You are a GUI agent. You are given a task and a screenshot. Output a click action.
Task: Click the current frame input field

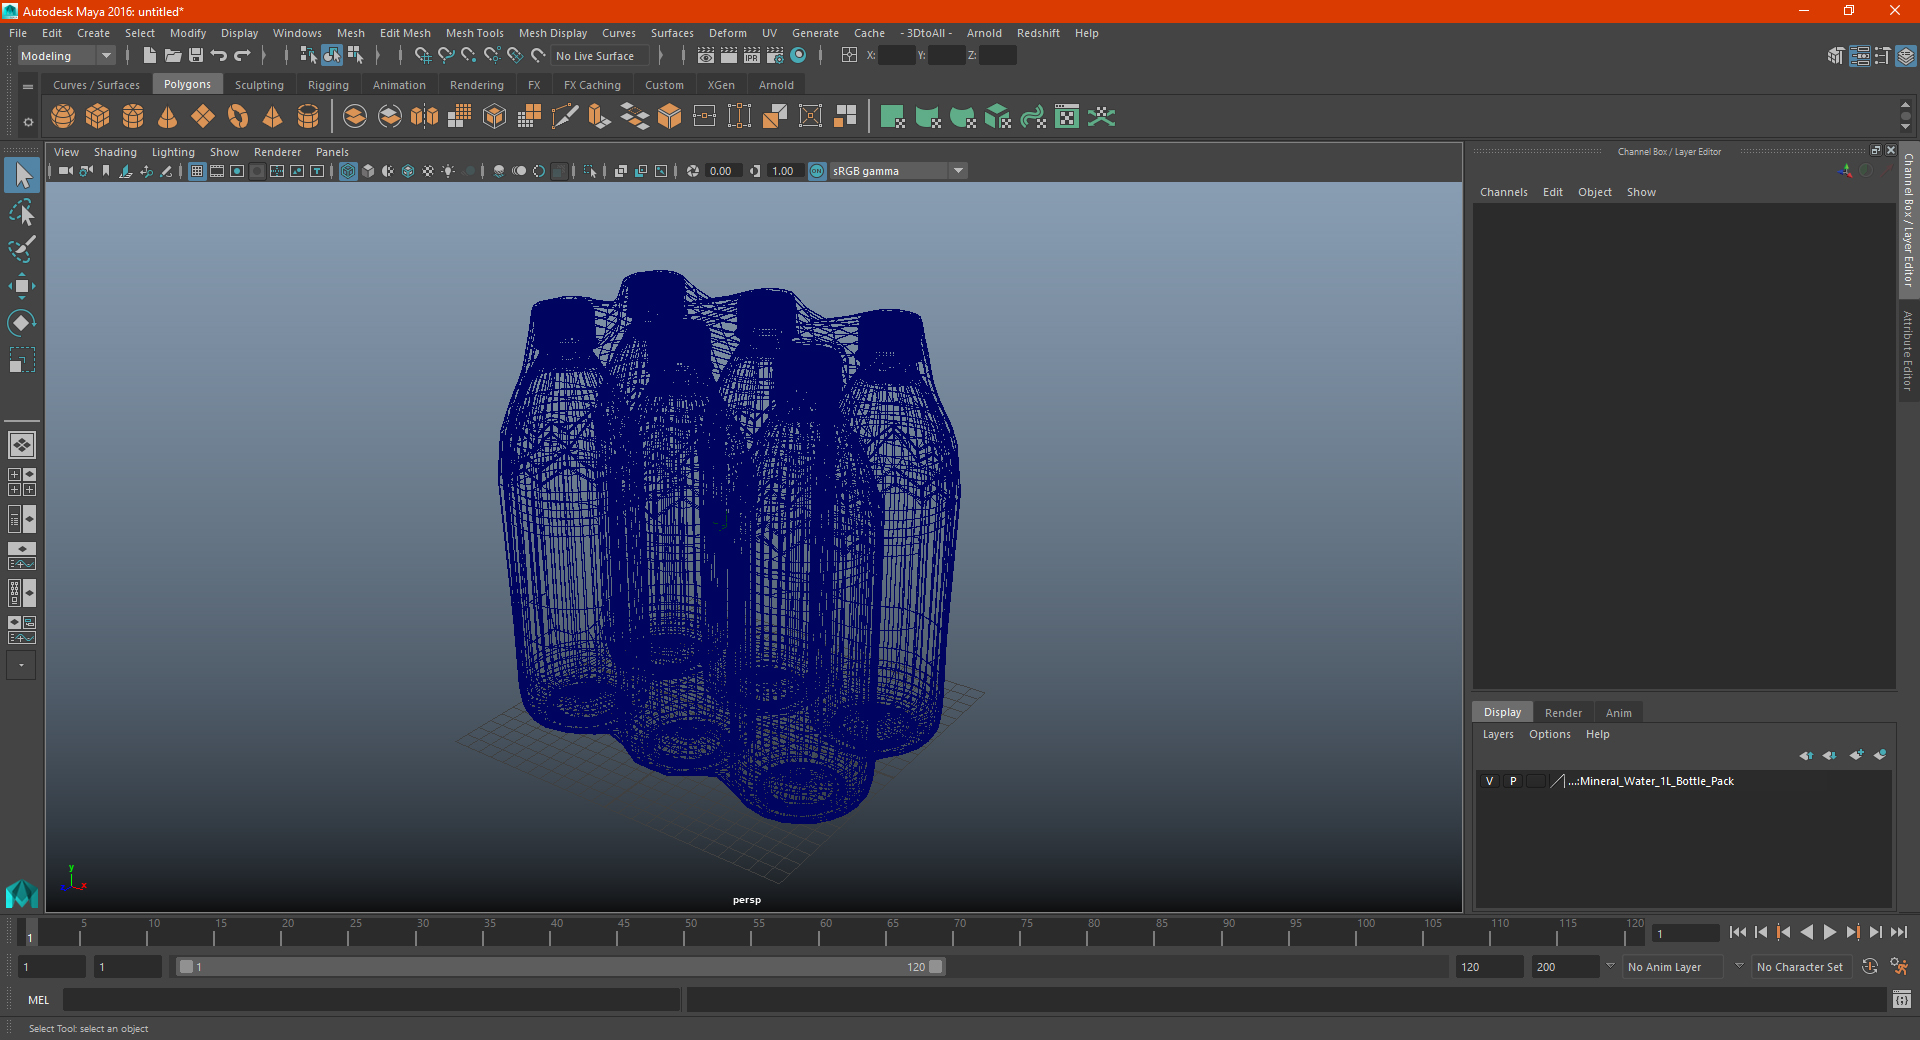pyautogui.click(x=1685, y=933)
